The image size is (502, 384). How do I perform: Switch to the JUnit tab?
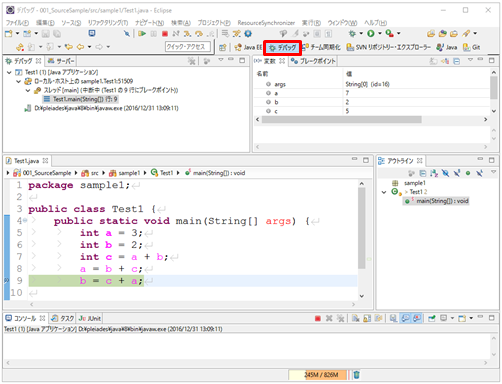coord(90,318)
